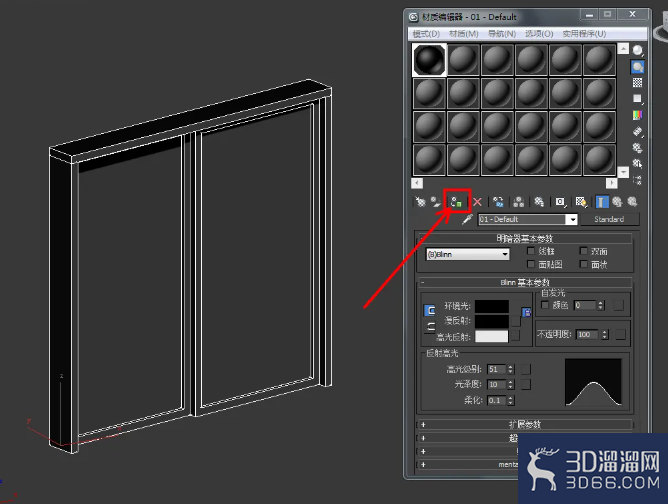This screenshot has width=668, height=504.
Task: Click the 环境光 black color swatch
Action: pyautogui.click(x=492, y=306)
